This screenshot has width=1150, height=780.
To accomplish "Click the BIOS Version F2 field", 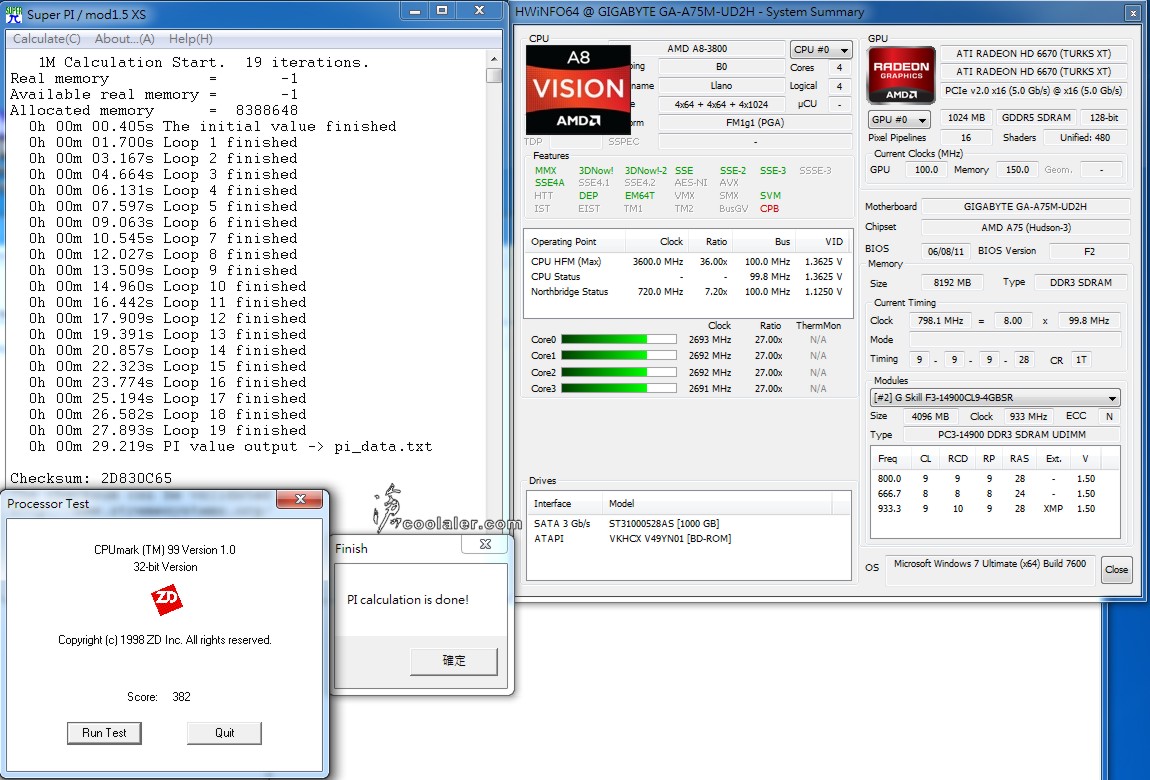I will click(1089, 251).
